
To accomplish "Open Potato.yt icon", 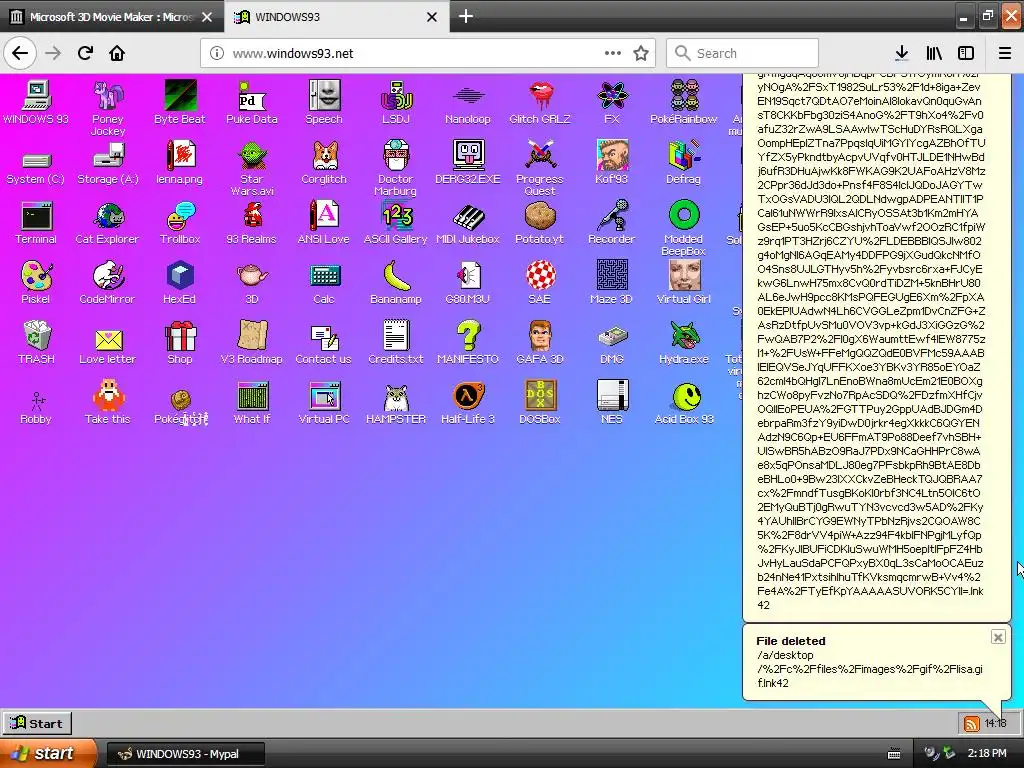I will click(540, 216).
